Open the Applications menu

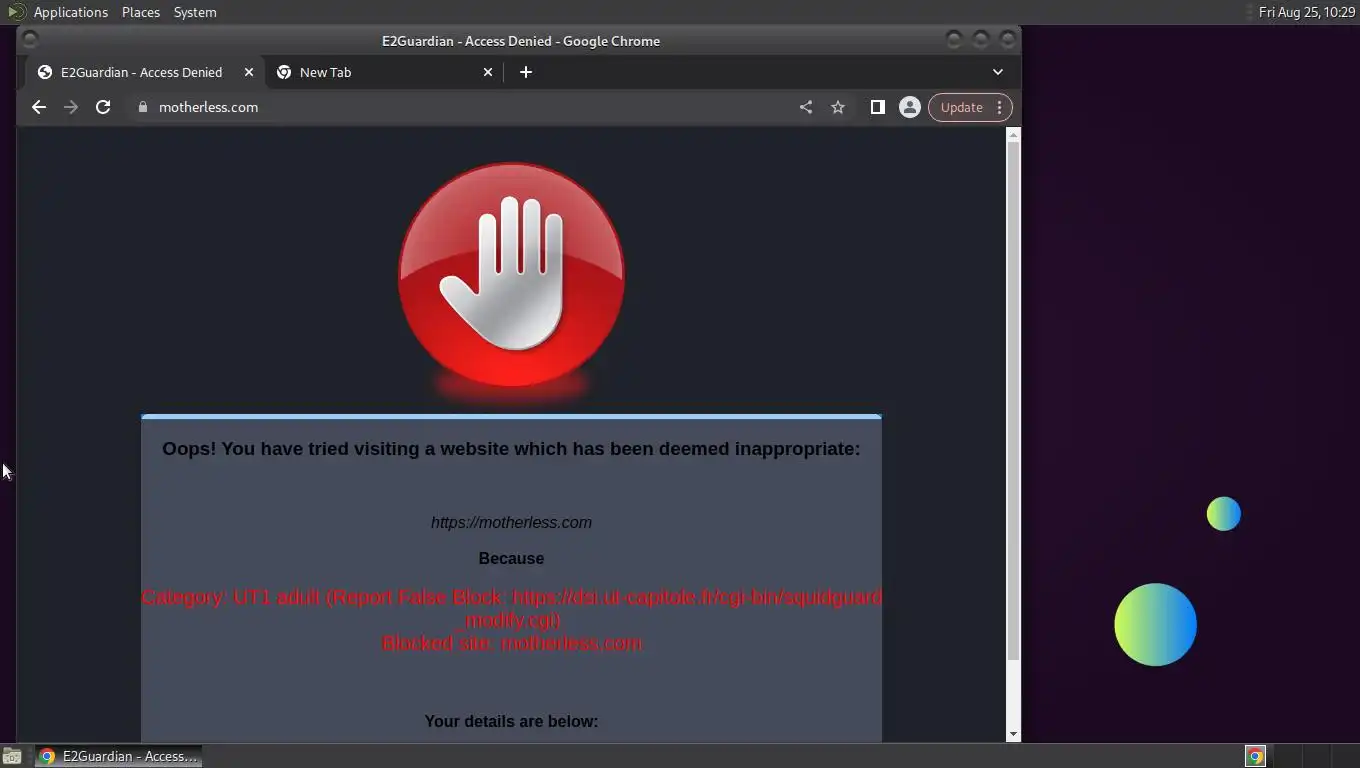(70, 12)
